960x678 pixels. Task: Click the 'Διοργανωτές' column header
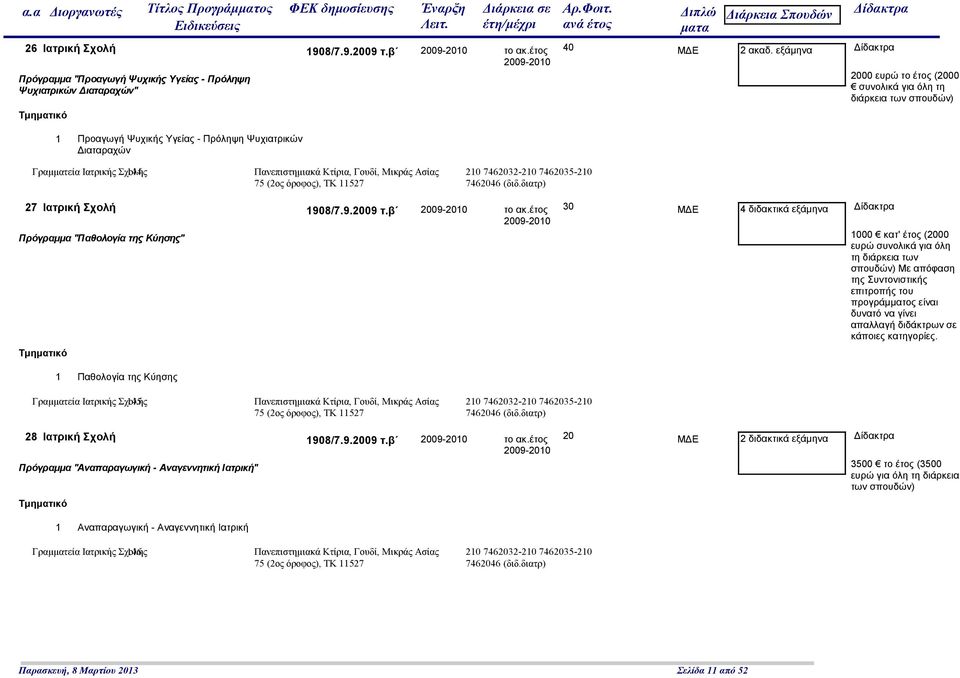pos(86,12)
